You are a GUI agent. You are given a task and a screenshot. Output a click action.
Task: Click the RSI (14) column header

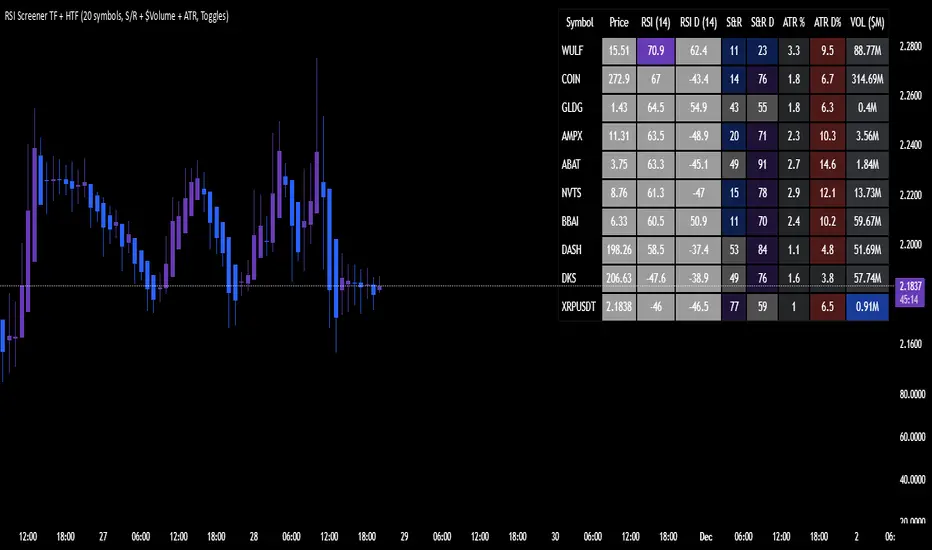tap(656, 23)
